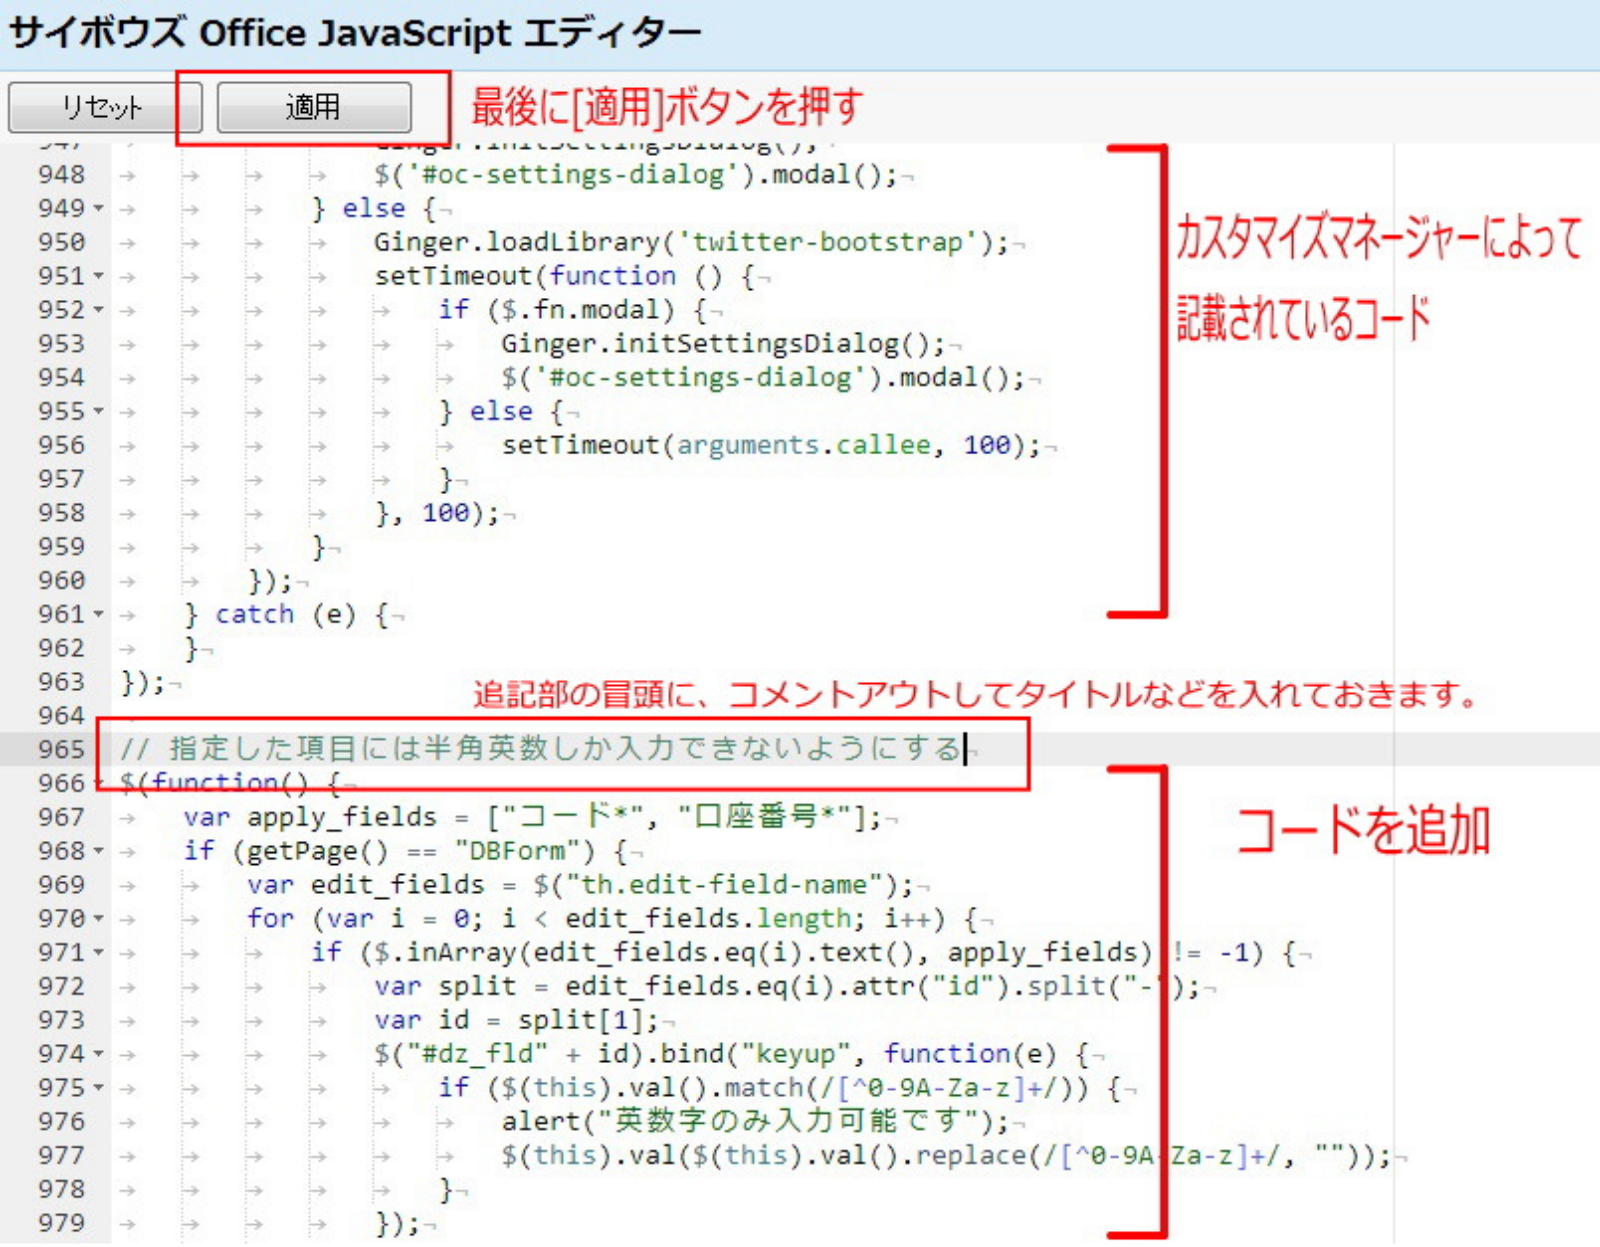Viewport: 1600px width, 1247px height.
Task: Collapse the fold arrow at line 951
Action: coord(98,276)
